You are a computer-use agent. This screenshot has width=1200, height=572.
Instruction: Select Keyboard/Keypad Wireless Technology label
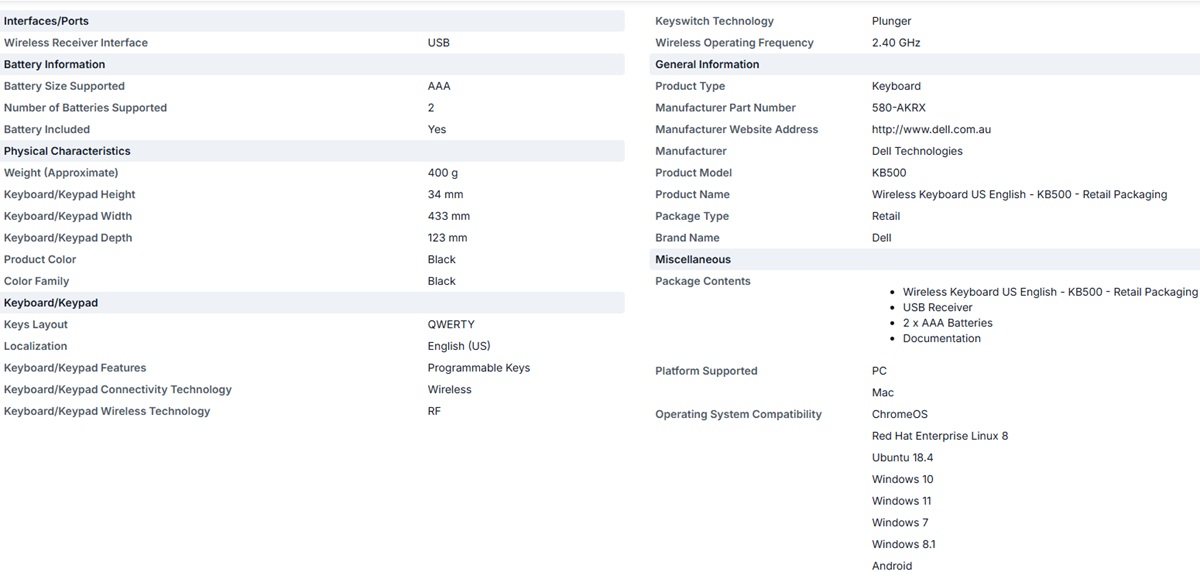(x=107, y=412)
